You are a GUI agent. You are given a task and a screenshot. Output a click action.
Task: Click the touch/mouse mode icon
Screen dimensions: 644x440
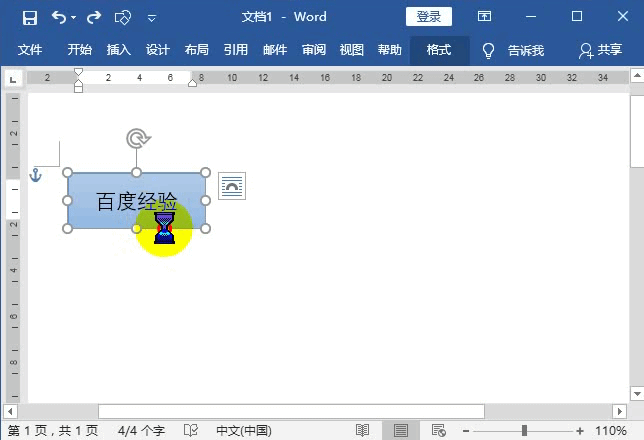(123, 18)
